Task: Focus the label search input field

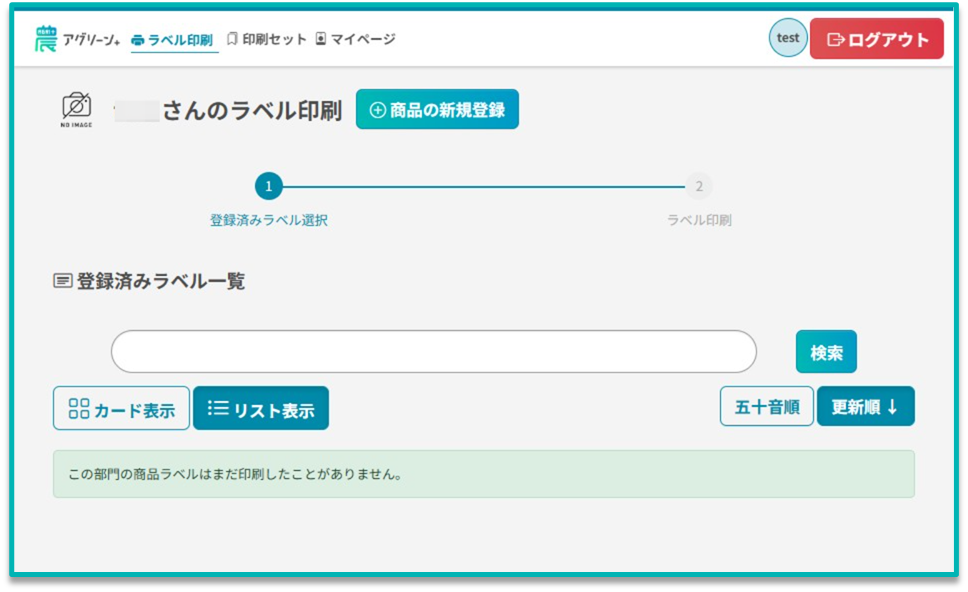Action: 433,352
